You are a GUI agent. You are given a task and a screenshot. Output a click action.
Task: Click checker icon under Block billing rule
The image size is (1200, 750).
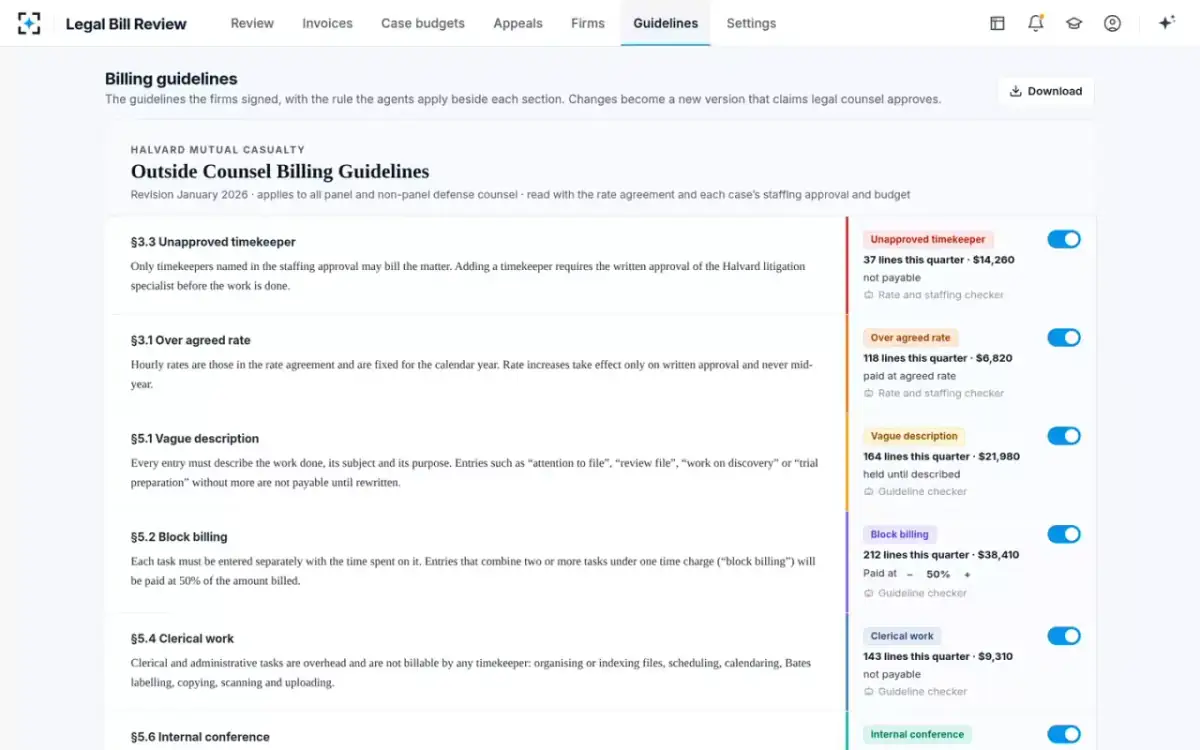(868, 593)
